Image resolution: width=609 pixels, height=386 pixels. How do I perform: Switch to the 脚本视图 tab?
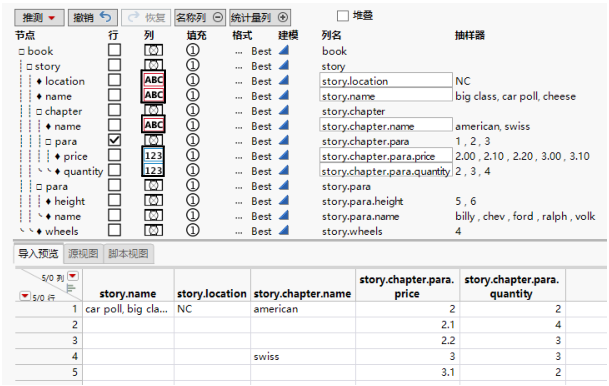coord(129,254)
